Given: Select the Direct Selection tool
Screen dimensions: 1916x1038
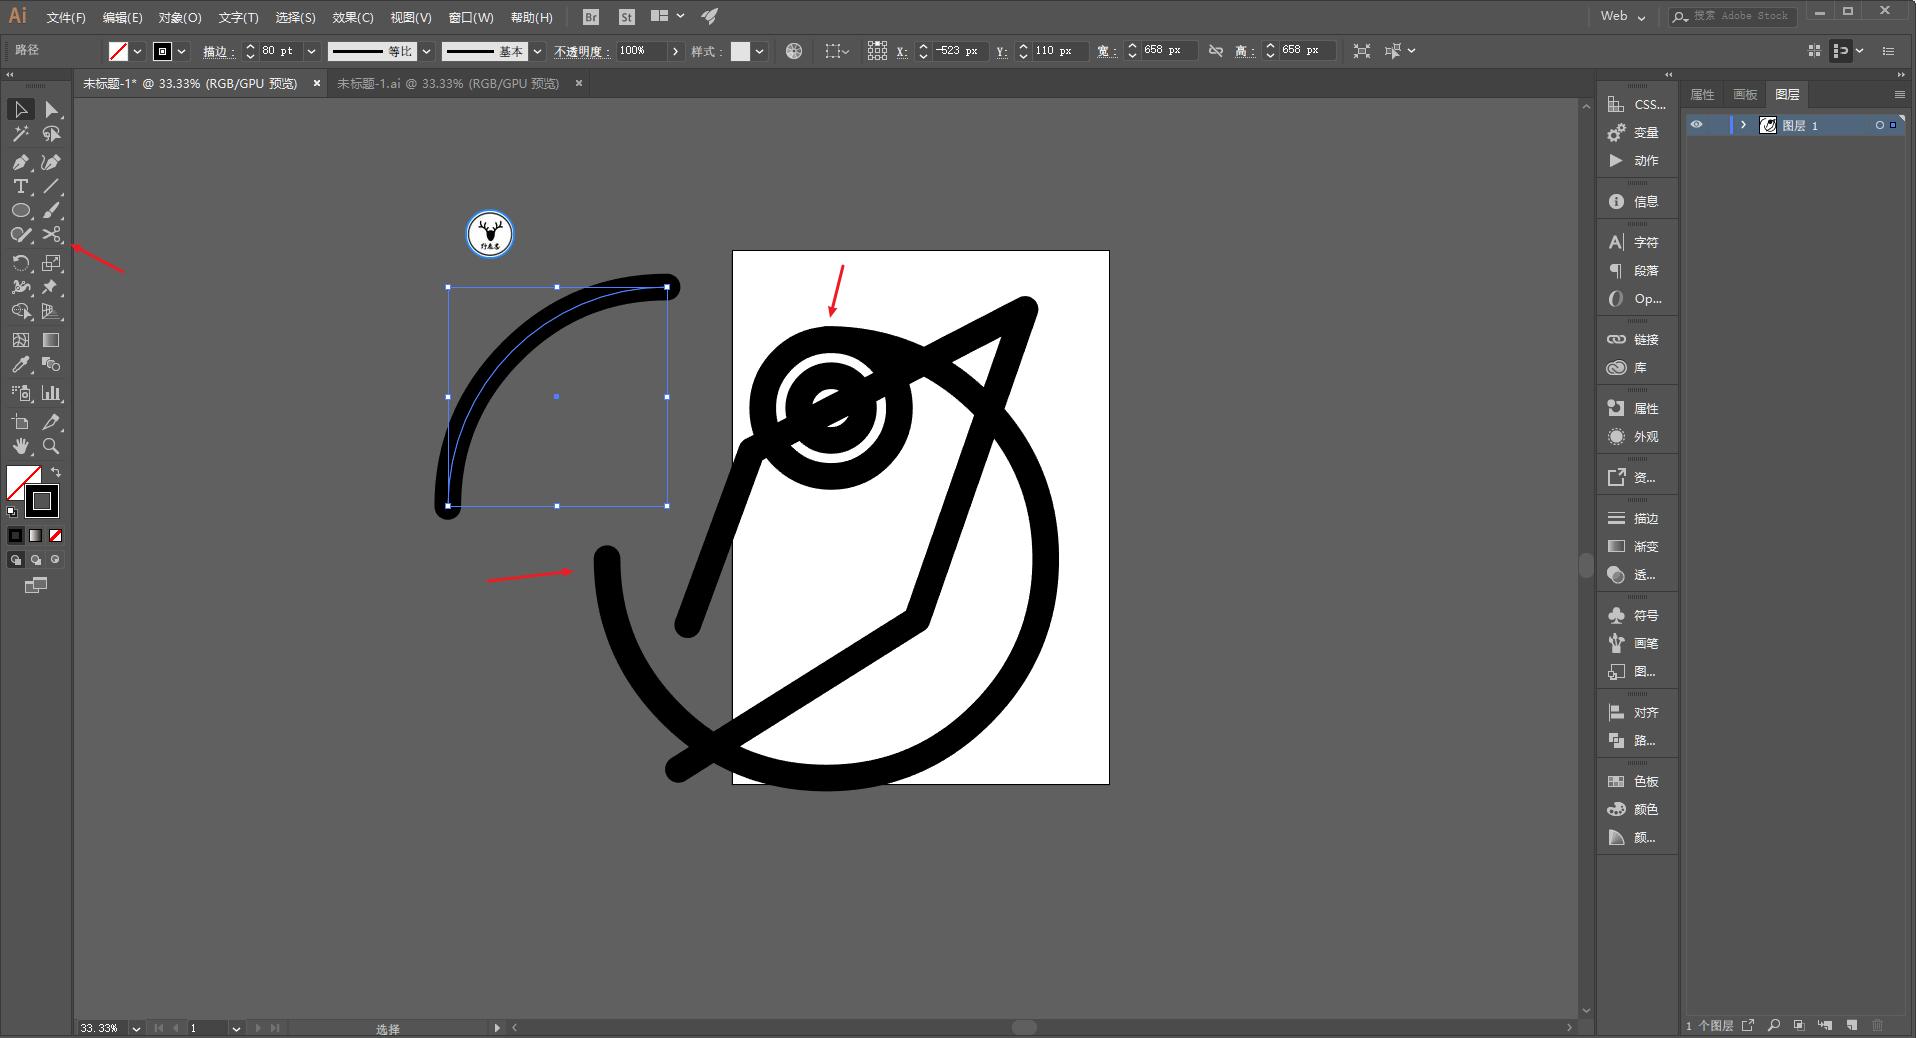Looking at the screenshot, I should click(x=51, y=110).
